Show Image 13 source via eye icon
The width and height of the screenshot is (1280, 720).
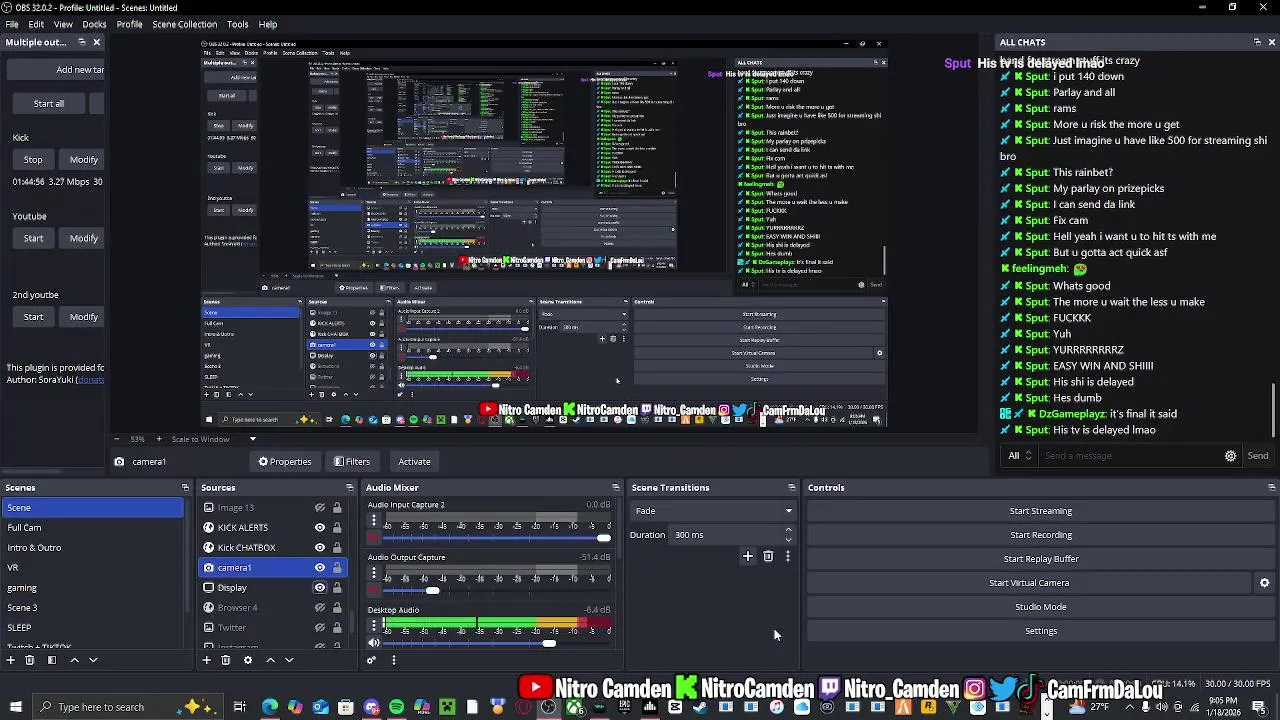pyautogui.click(x=320, y=508)
